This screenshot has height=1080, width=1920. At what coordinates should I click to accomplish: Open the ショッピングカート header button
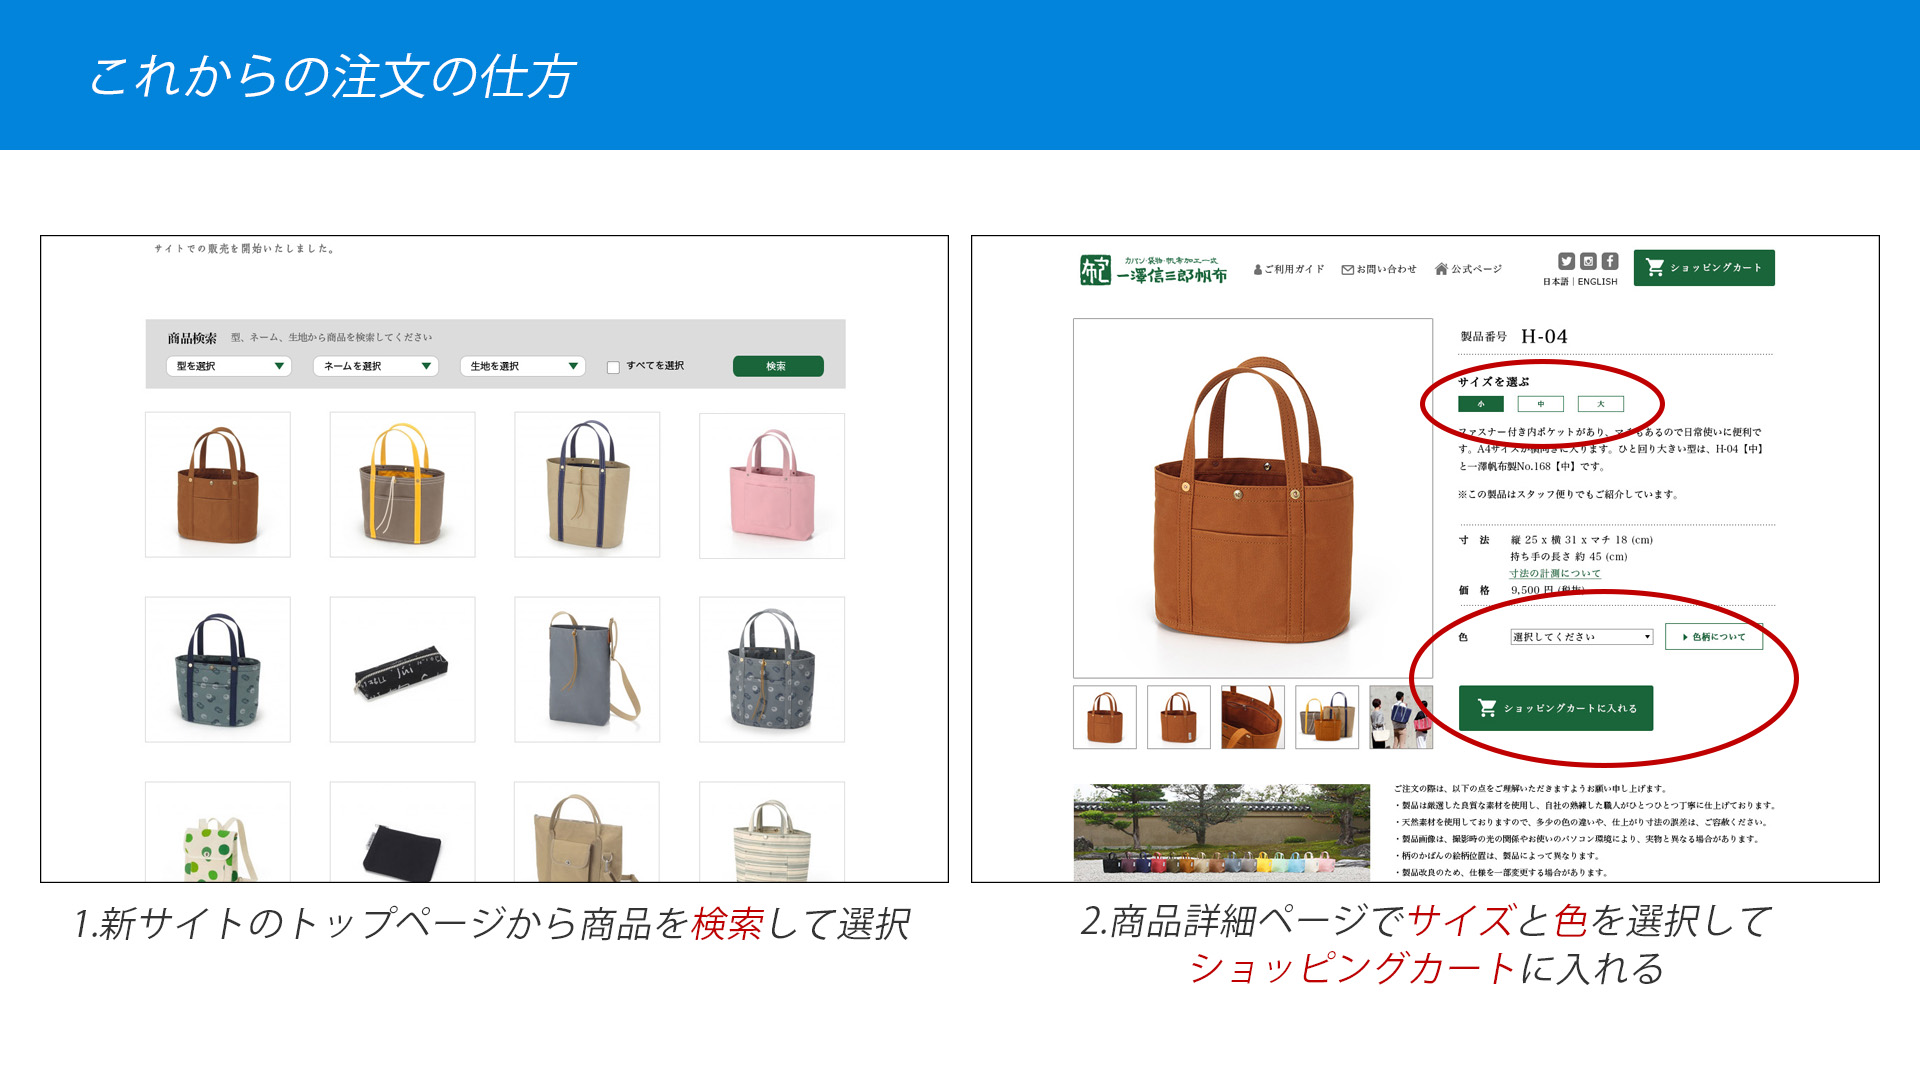1704,268
